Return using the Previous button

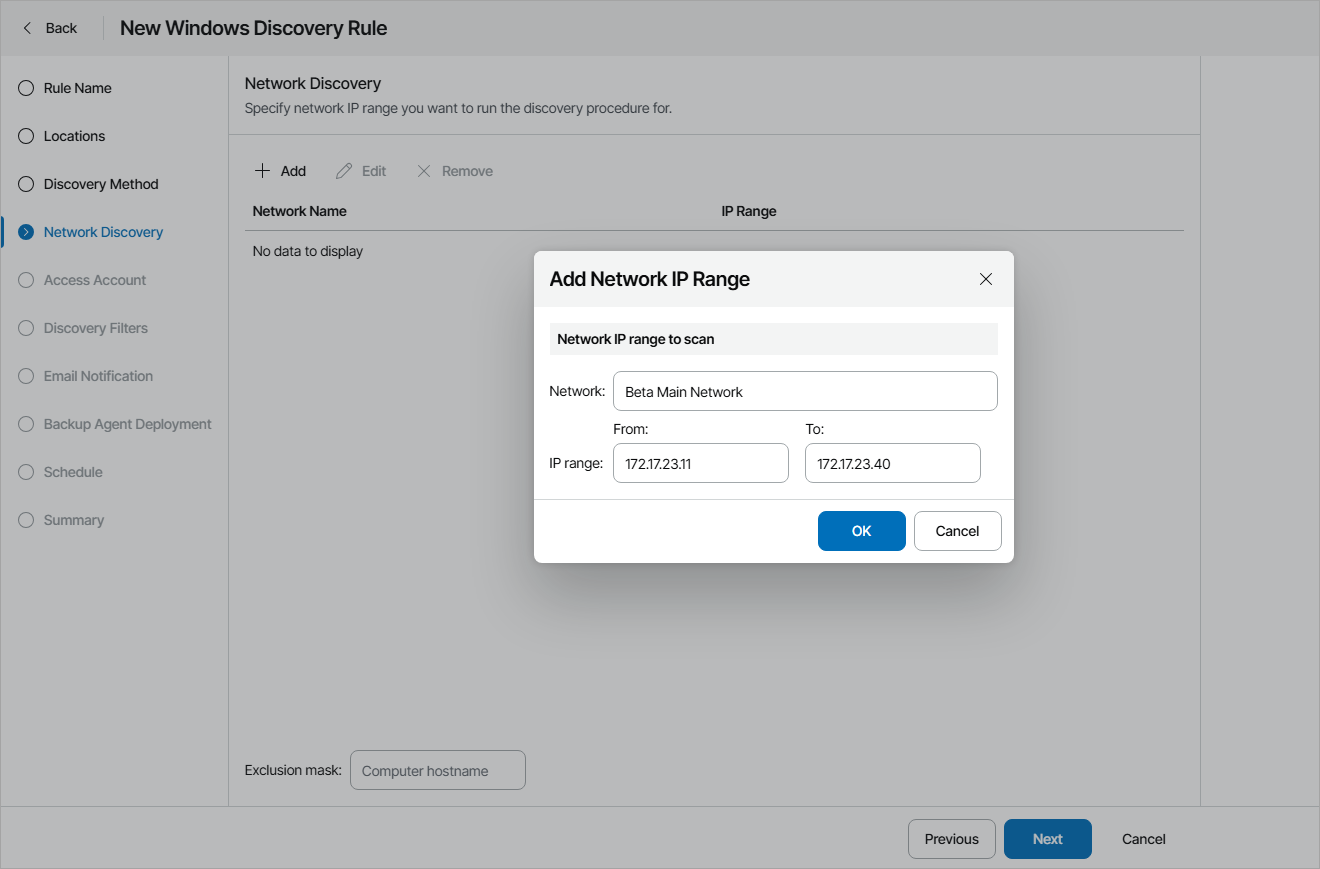951,839
